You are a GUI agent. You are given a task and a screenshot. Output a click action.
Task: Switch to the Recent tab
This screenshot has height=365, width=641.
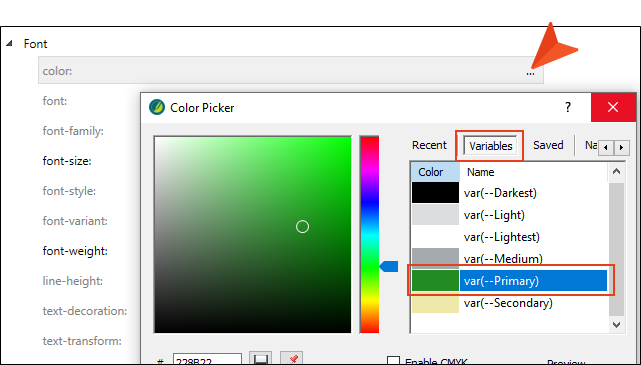pyautogui.click(x=429, y=145)
